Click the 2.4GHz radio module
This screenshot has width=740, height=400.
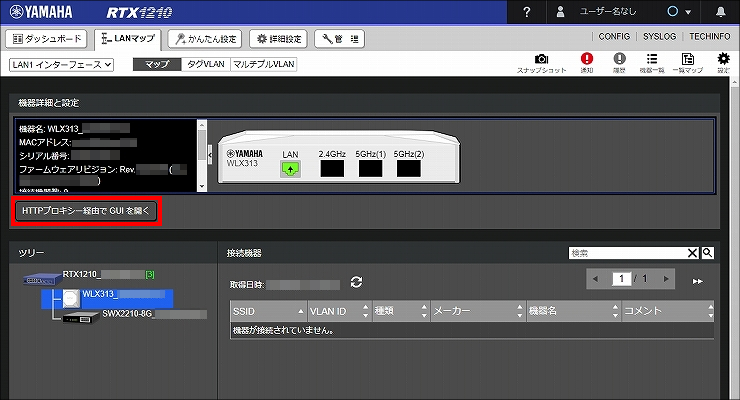tap(332, 168)
